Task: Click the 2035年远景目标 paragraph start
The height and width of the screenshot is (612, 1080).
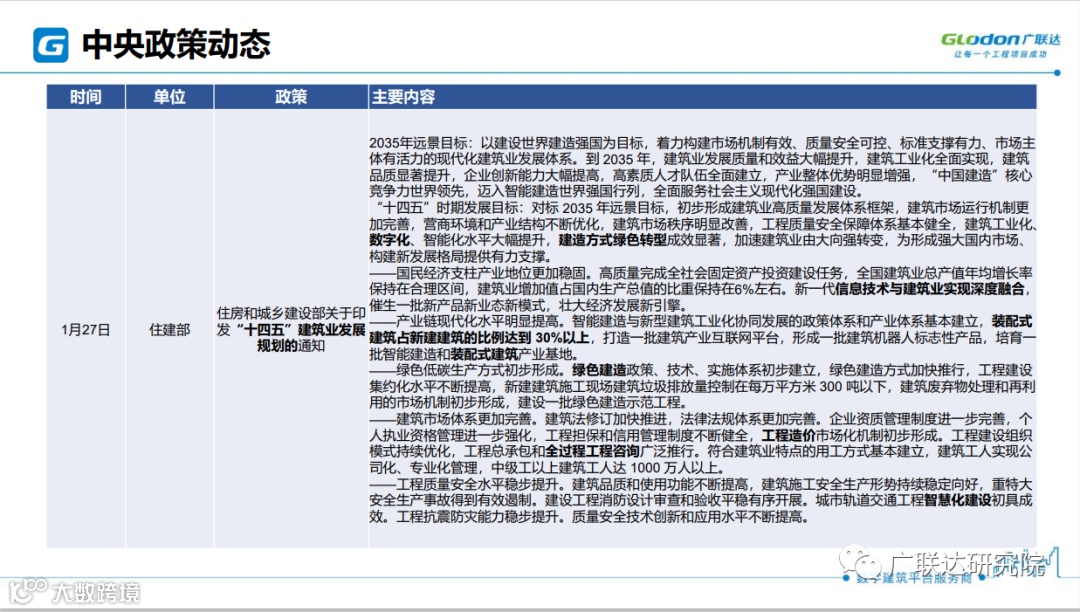Action: (420, 143)
